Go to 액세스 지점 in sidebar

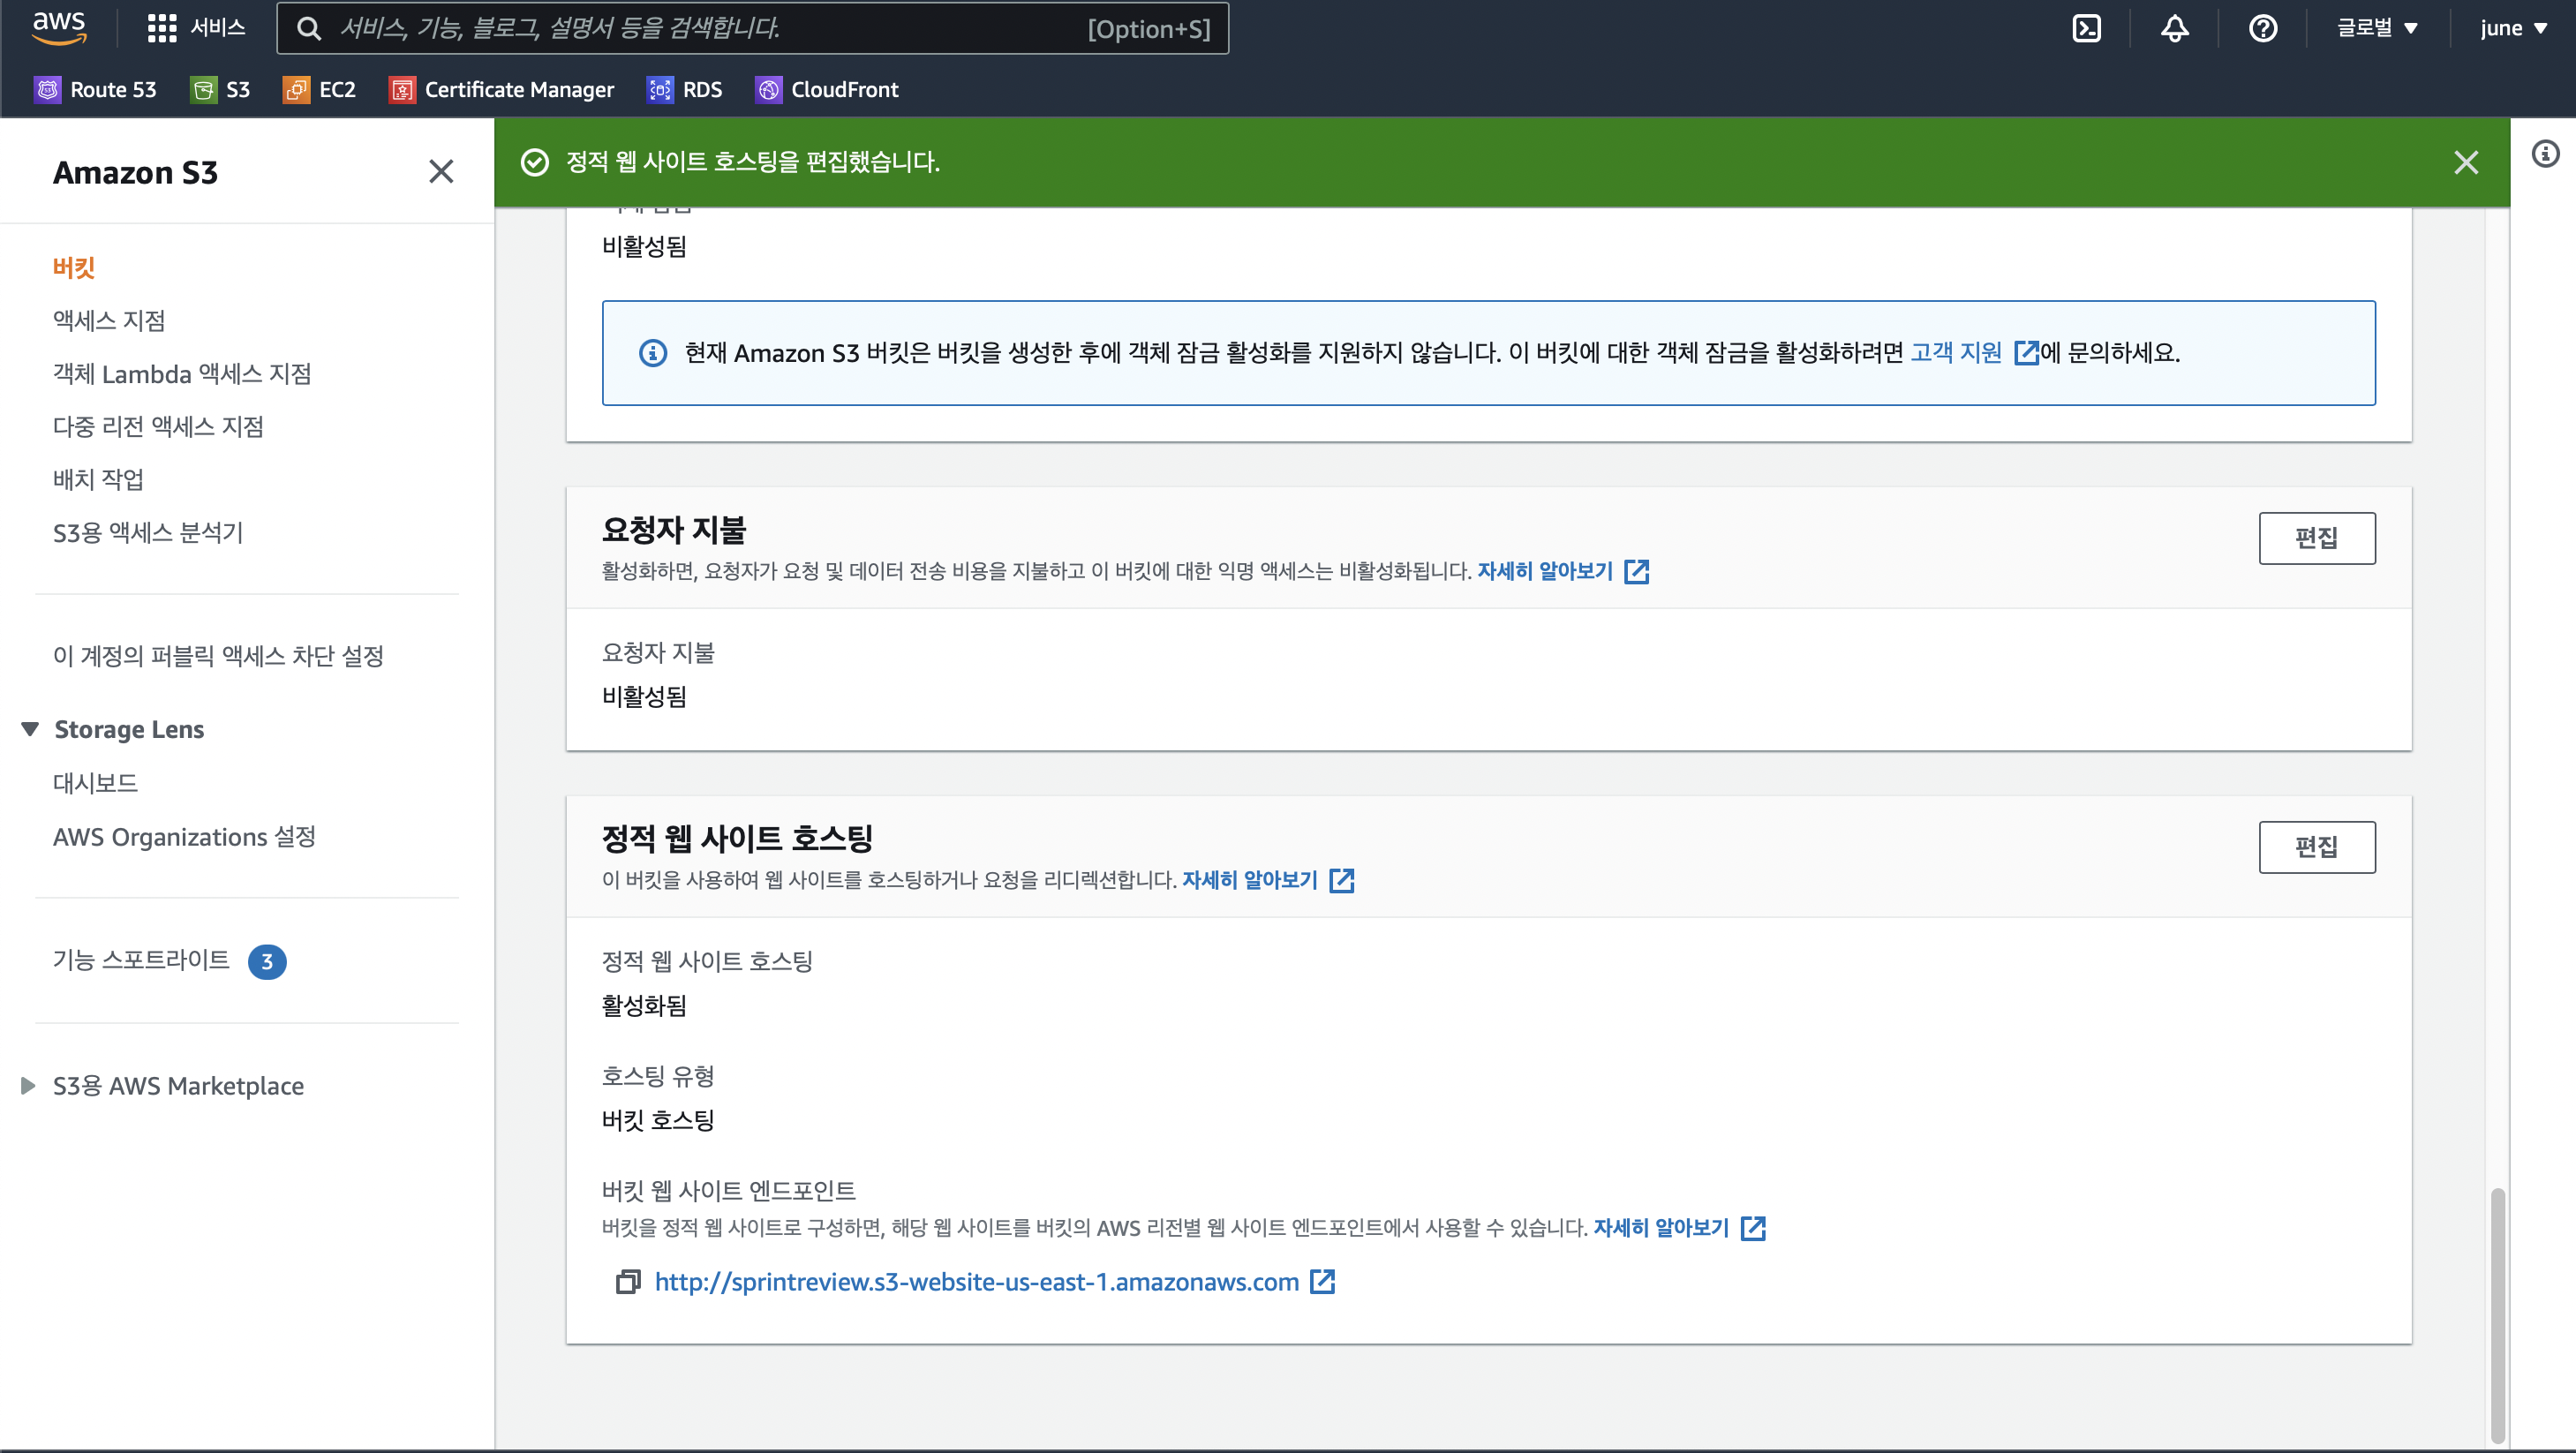(x=109, y=320)
